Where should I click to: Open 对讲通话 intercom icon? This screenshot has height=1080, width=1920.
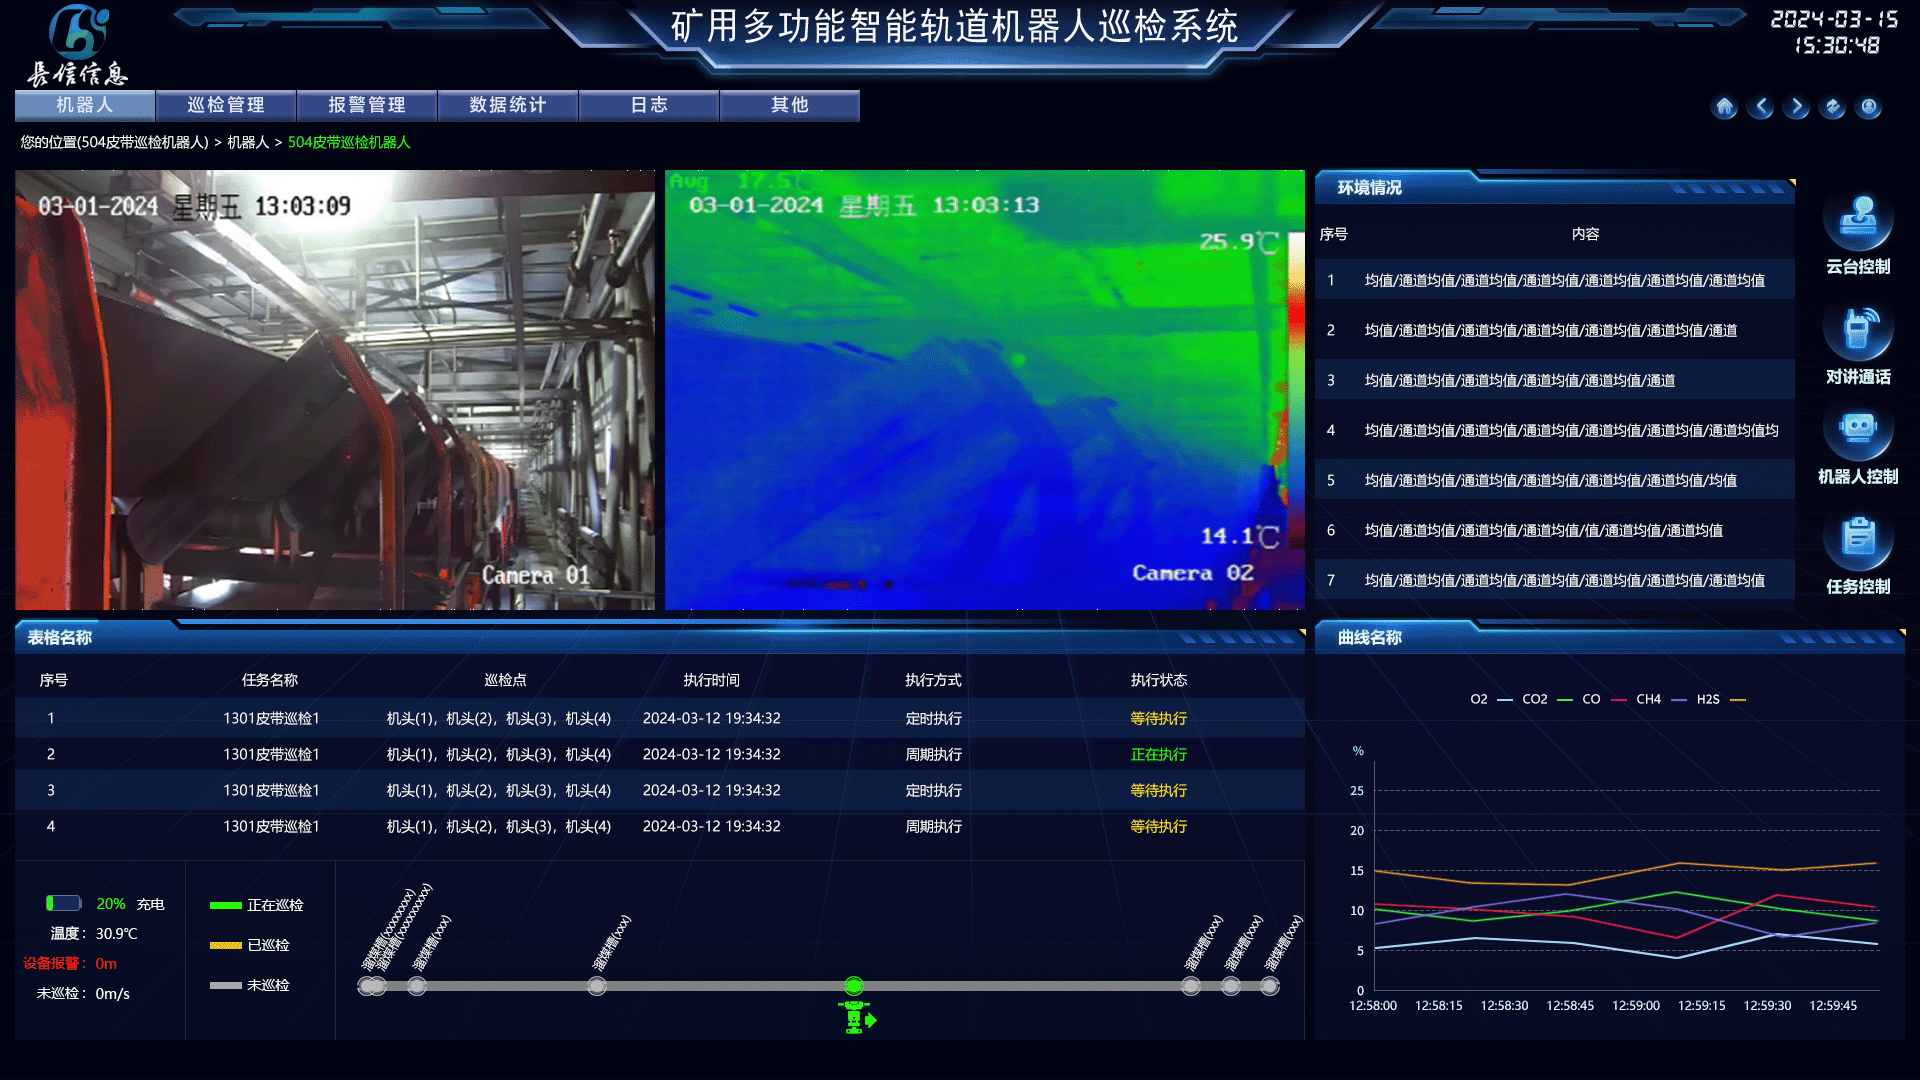(x=1857, y=332)
